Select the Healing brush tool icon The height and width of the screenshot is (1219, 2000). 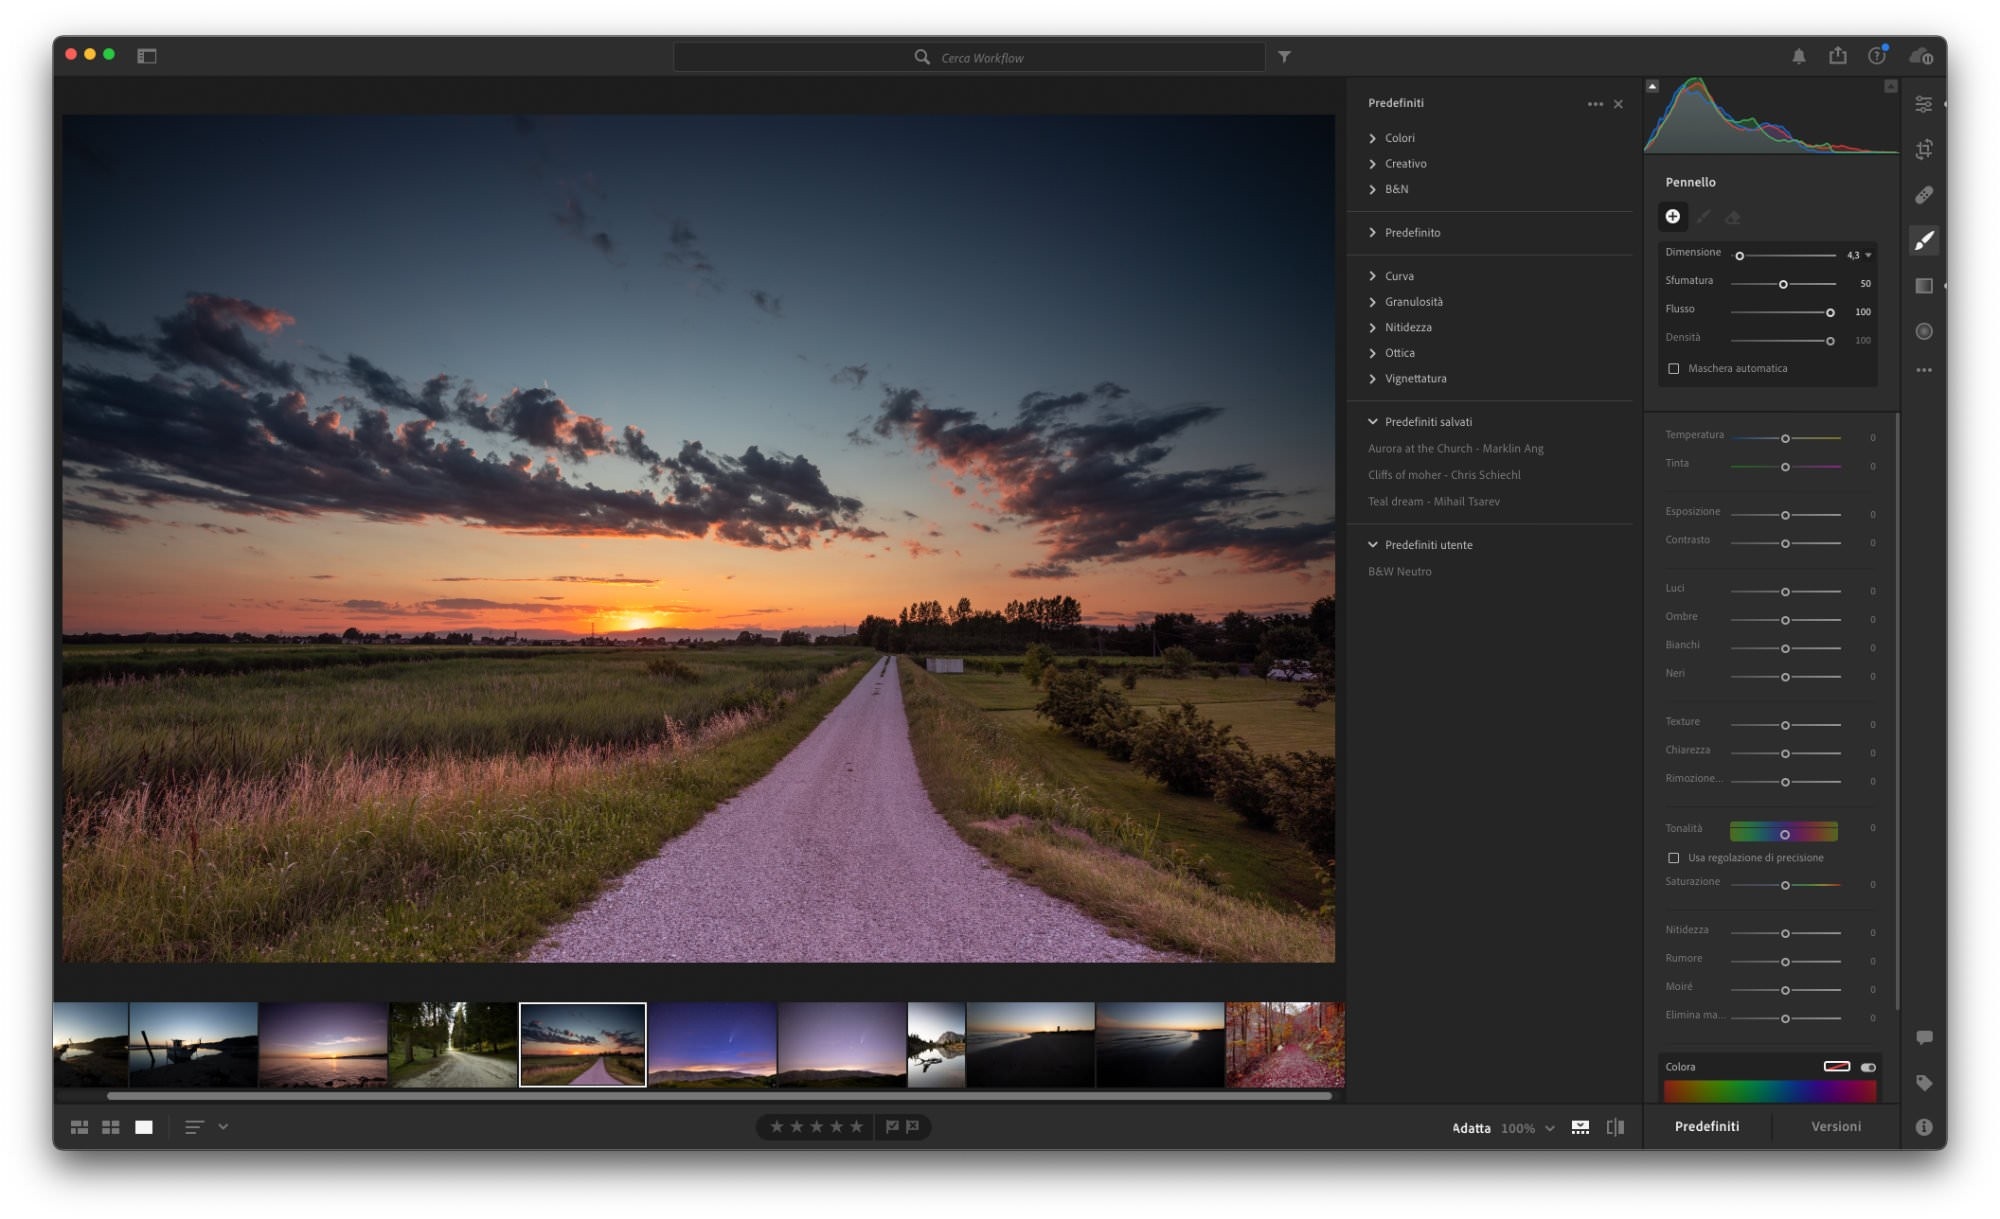(x=1923, y=195)
